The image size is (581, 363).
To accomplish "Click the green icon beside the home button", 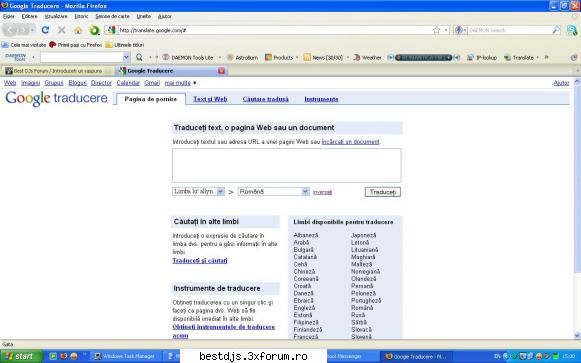I will tap(94, 30).
